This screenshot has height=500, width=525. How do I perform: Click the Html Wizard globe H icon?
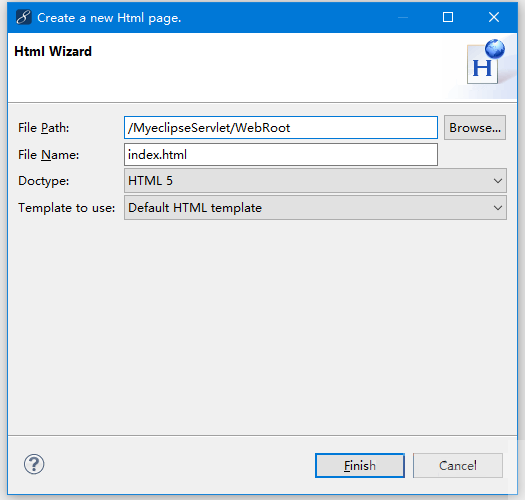[x=486, y=62]
